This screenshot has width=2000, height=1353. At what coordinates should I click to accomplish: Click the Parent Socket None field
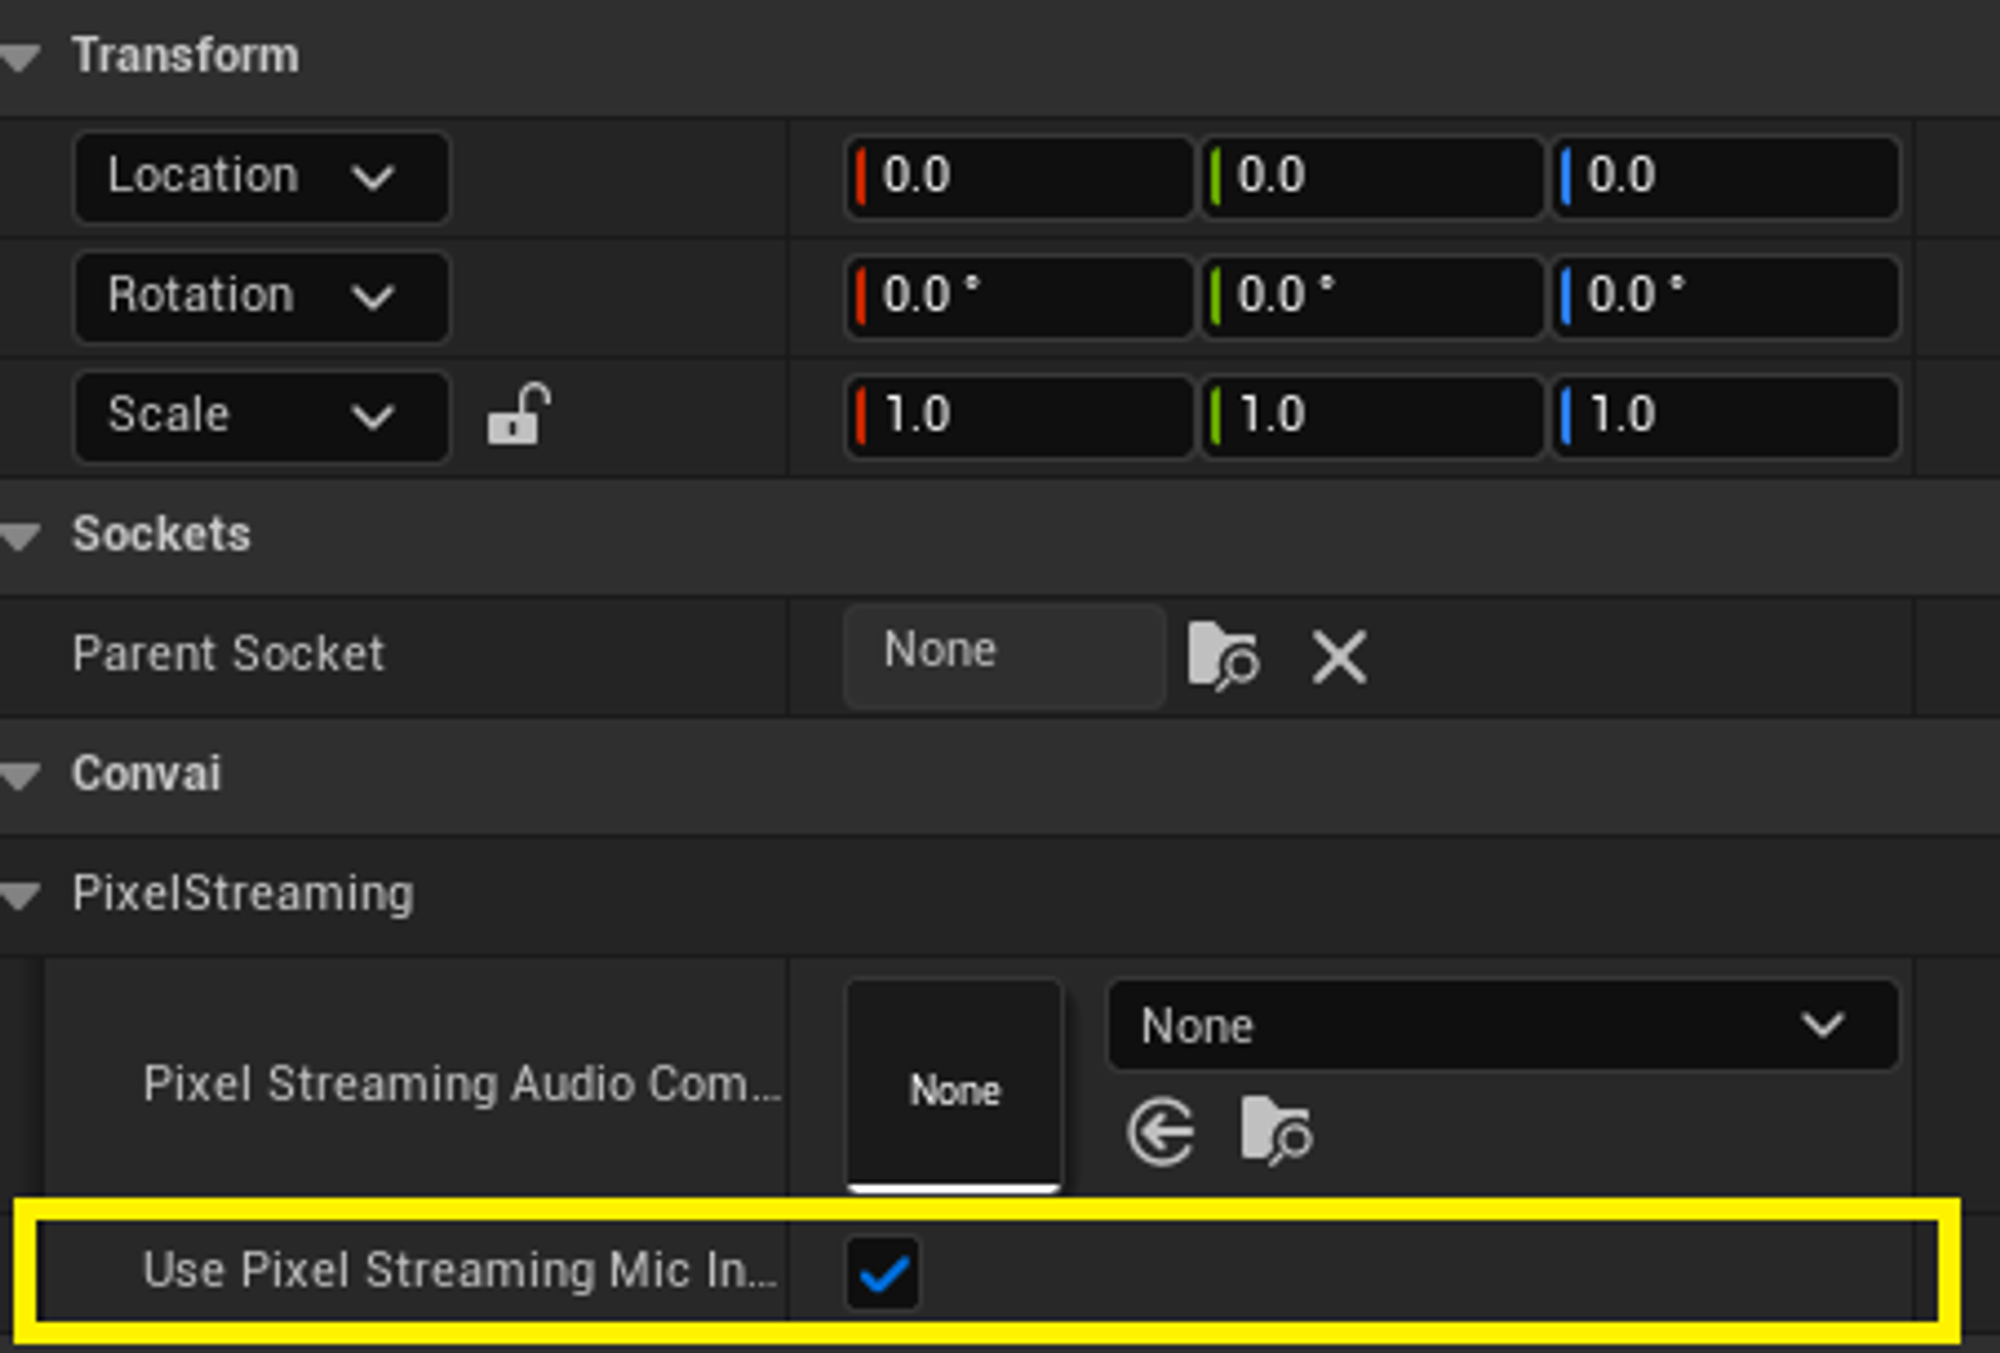(x=1005, y=656)
